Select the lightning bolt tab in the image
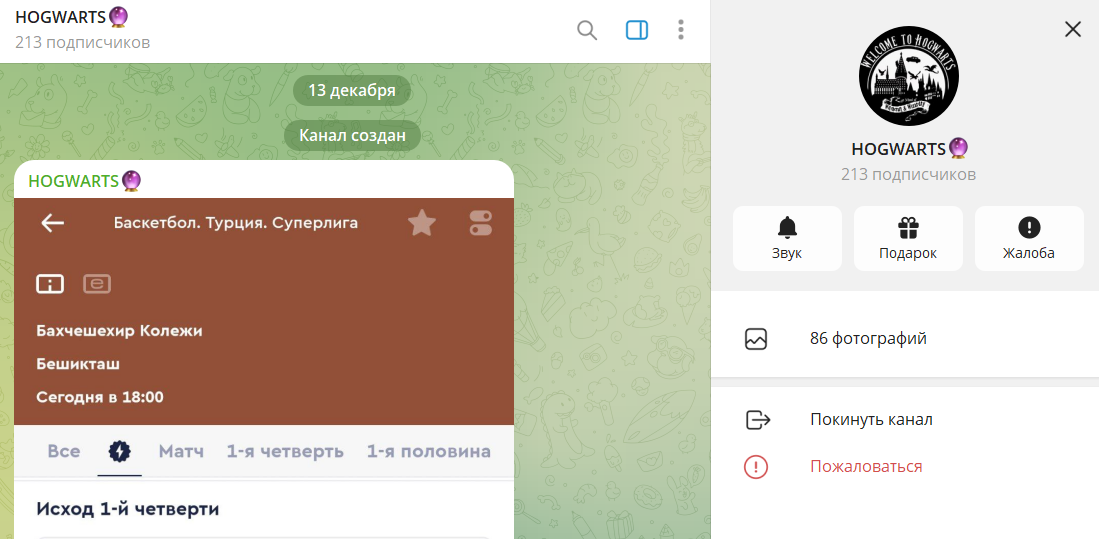This screenshot has width=1099, height=539. [120, 451]
